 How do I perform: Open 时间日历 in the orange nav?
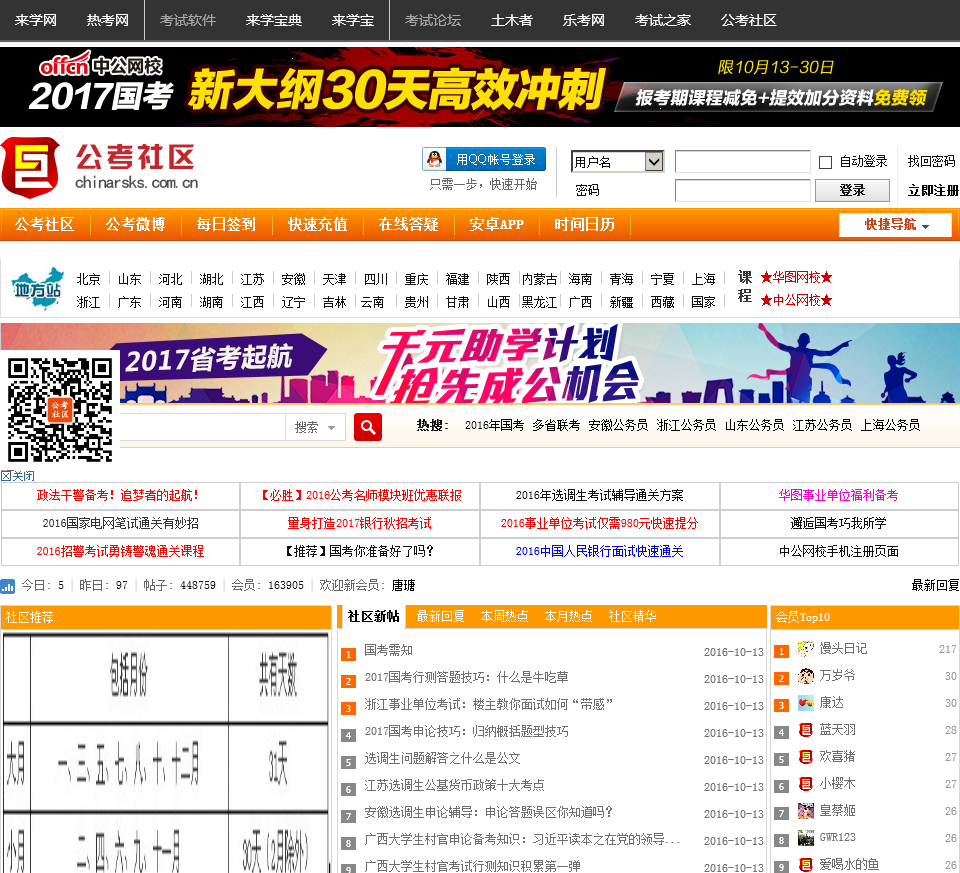pyautogui.click(x=584, y=225)
